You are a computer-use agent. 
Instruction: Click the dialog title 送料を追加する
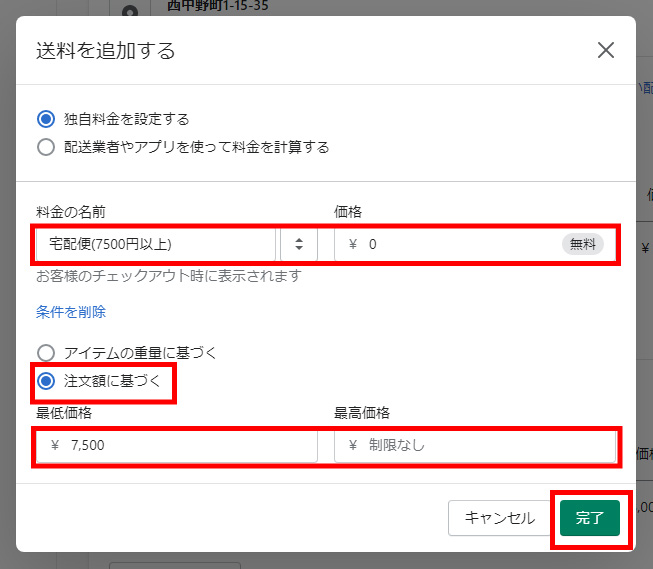(x=105, y=50)
